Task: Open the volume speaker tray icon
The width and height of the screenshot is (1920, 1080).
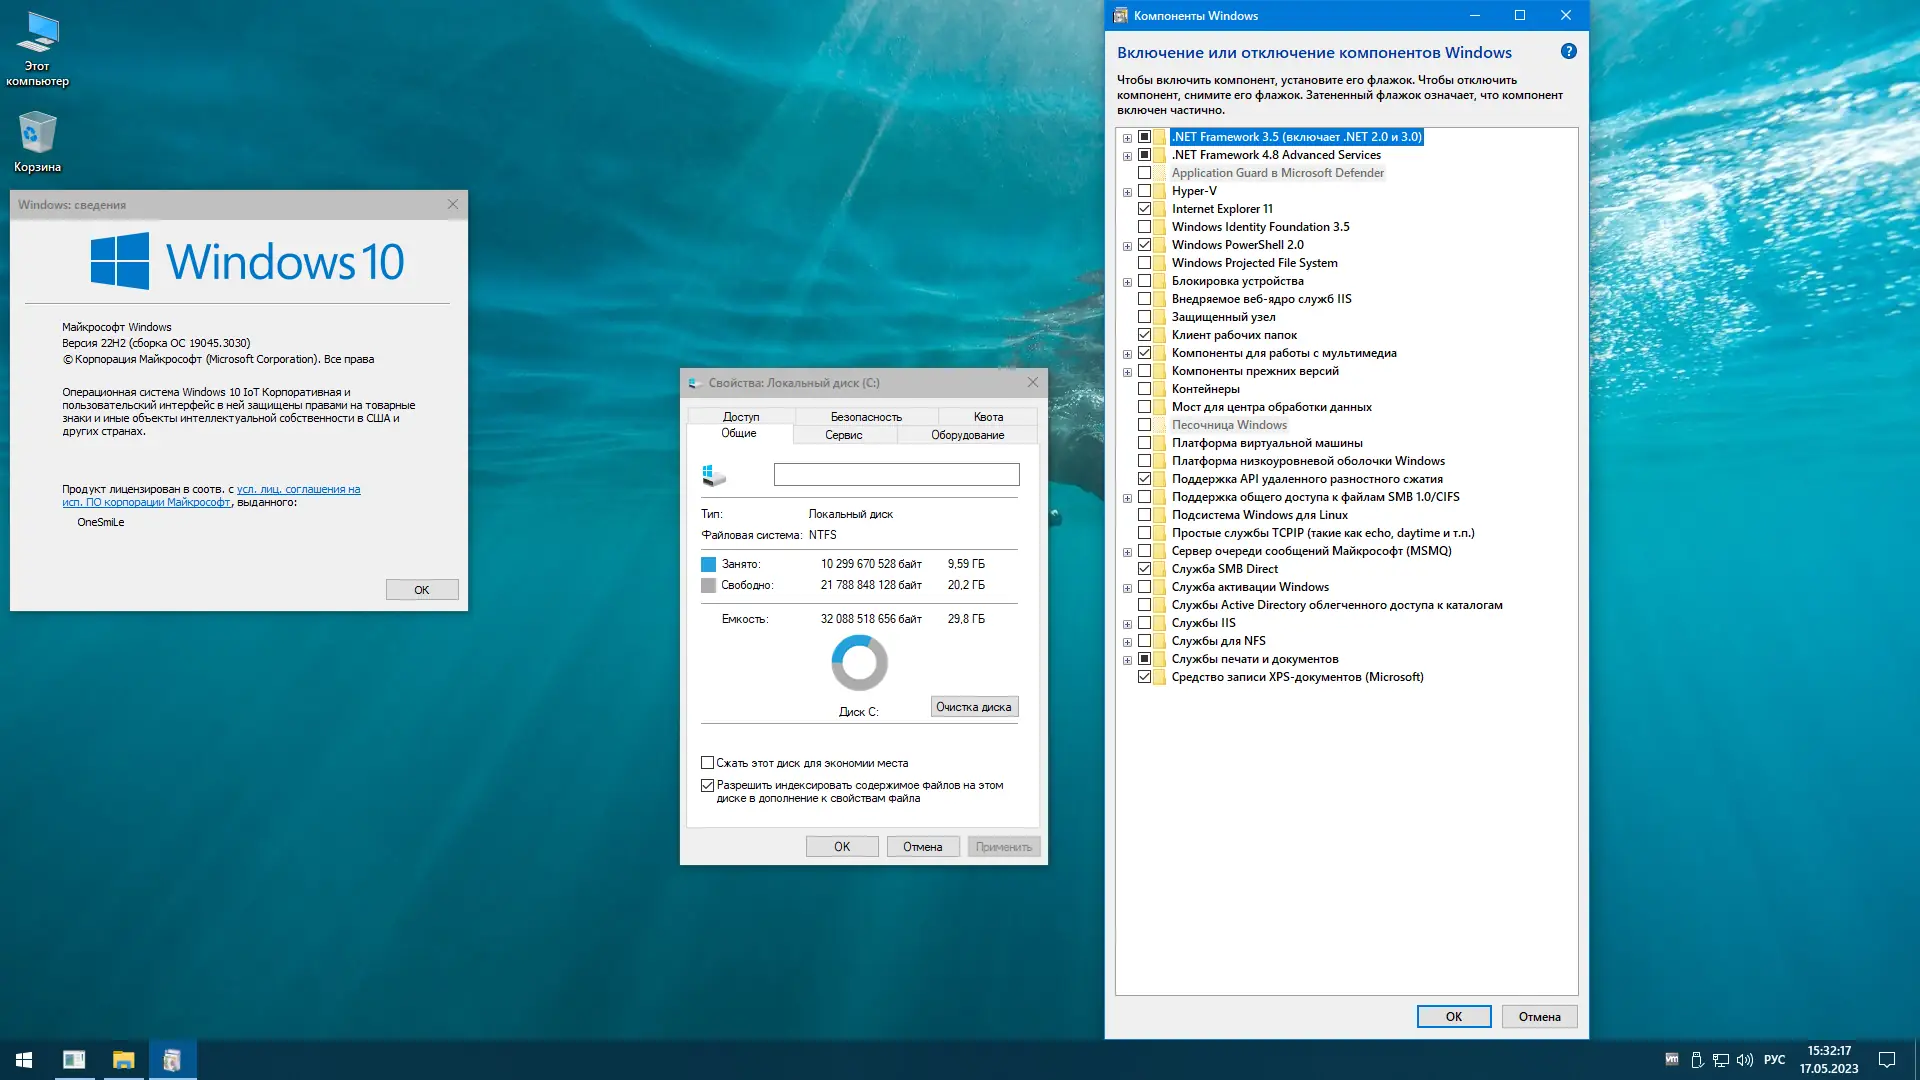Action: (x=1745, y=1060)
